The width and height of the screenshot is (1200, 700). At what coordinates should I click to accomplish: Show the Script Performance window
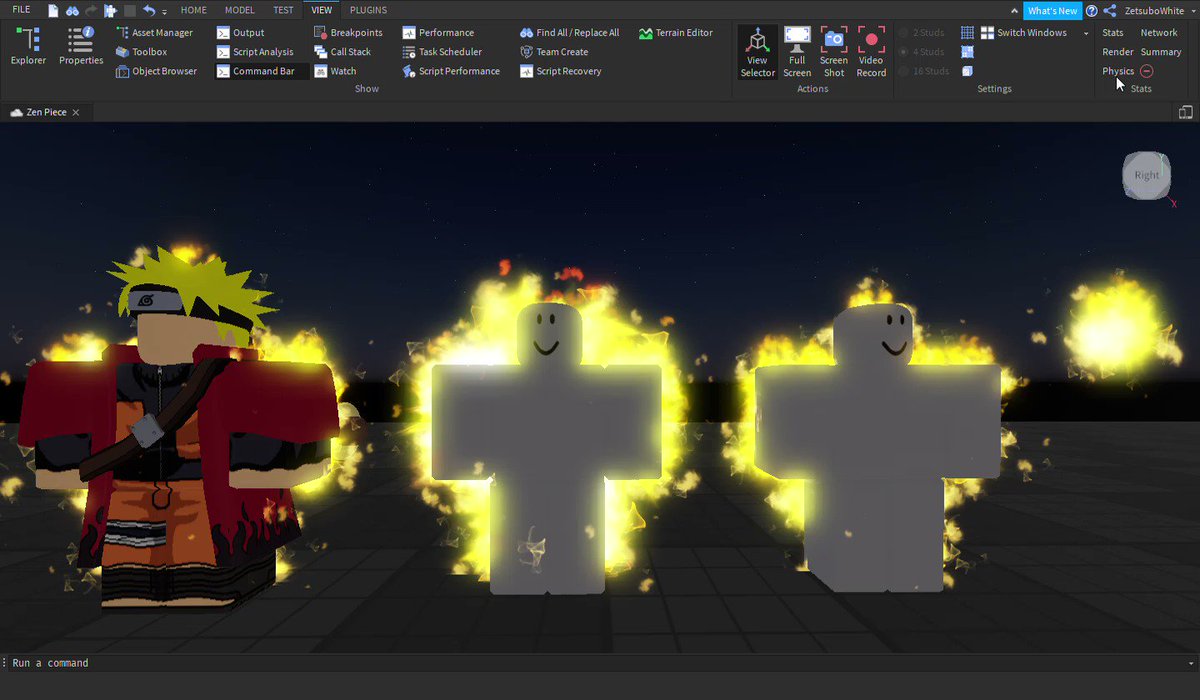tap(451, 71)
